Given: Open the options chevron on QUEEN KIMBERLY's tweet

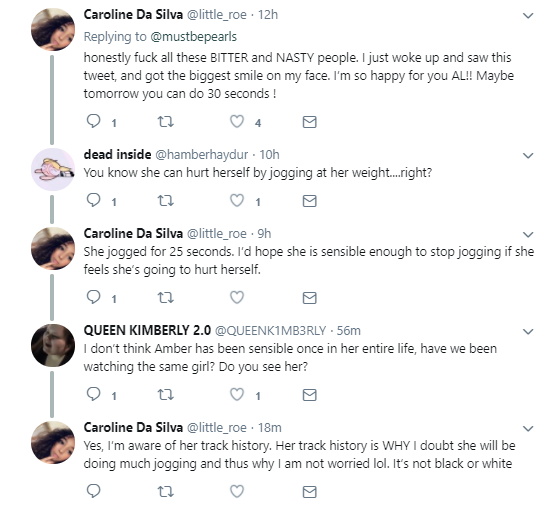Looking at the screenshot, I should point(528,331).
